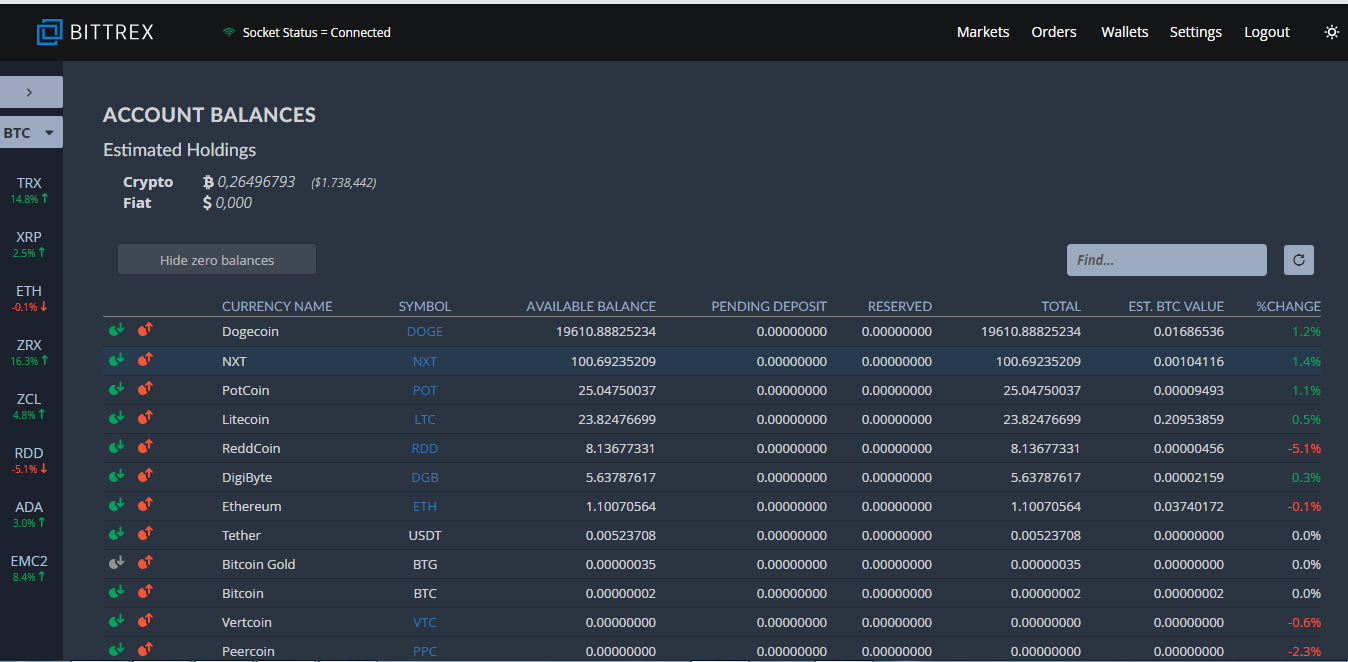Click the withdraw icon for Tether
This screenshot has height=662, width=1348.
tap(145, 533)
